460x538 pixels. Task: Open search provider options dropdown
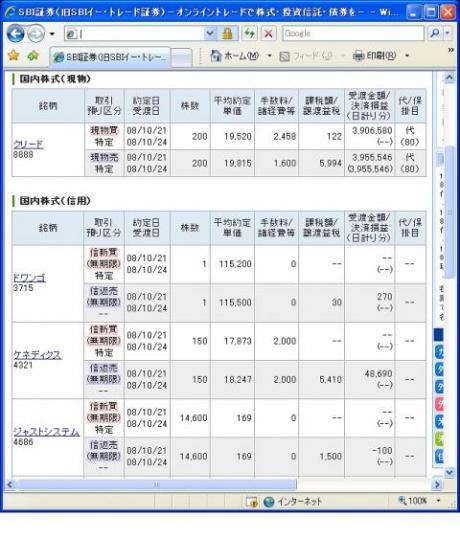click(x=447, y=33)
